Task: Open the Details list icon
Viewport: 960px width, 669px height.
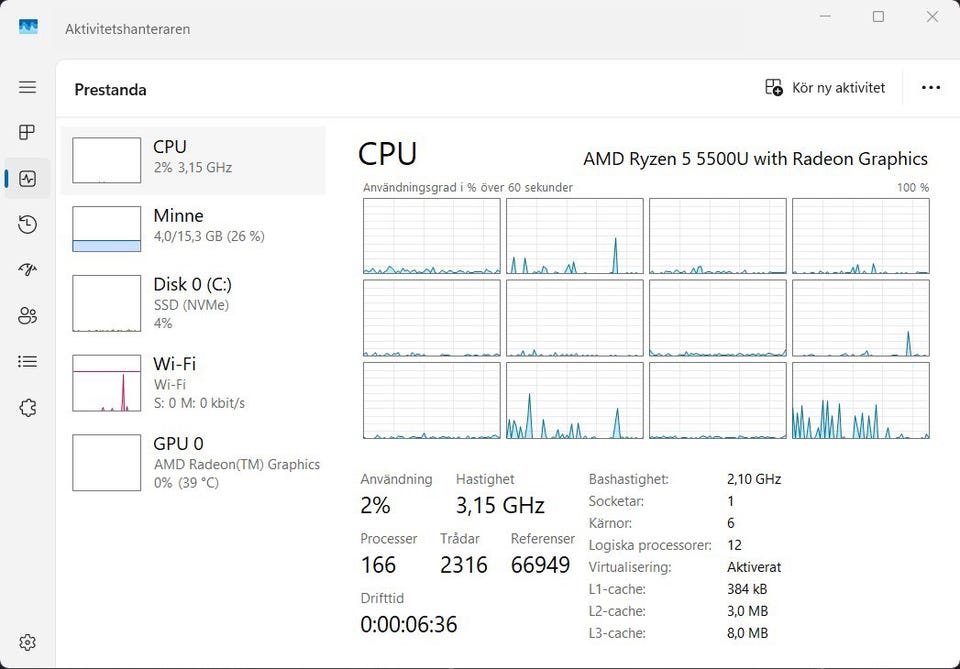Action: 28,361
